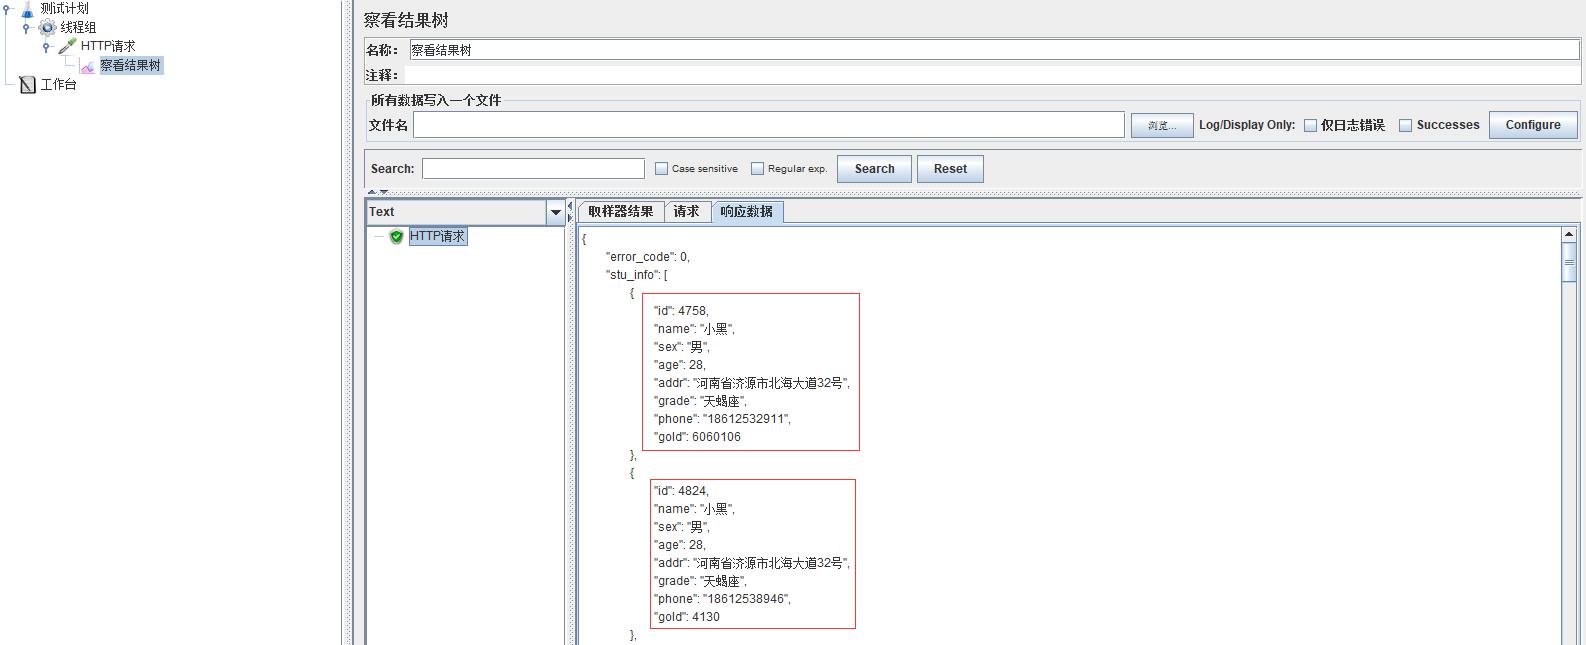This screenshot has height=645, width=1586.
Task: Expand the results split pane right arrow
Action: coord(570,217)
